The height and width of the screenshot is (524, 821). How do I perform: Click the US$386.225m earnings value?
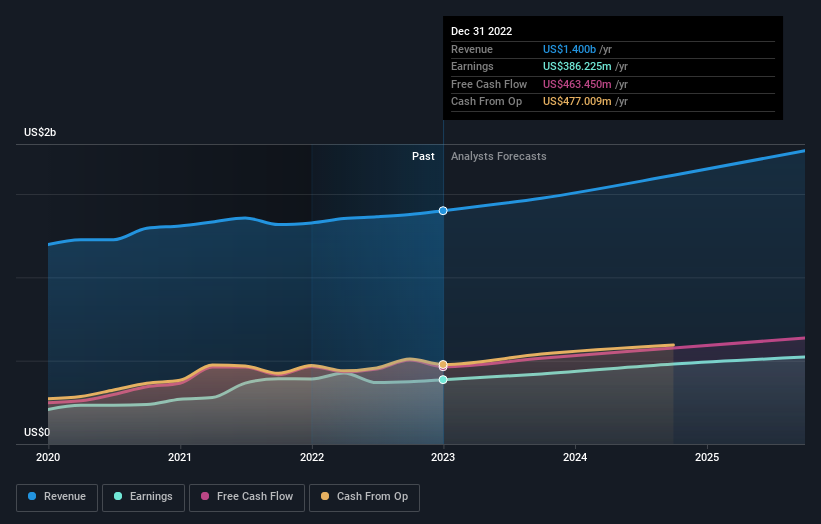(577, 66)
